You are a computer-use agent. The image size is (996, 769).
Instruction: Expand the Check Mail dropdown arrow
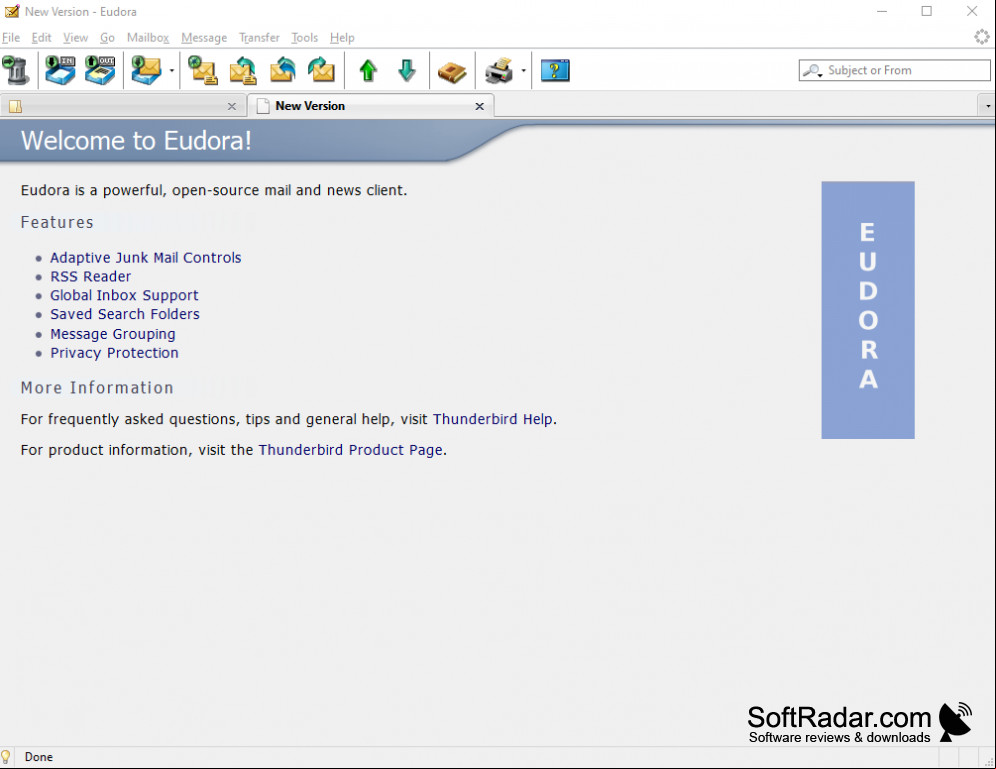tap(172, 70)
